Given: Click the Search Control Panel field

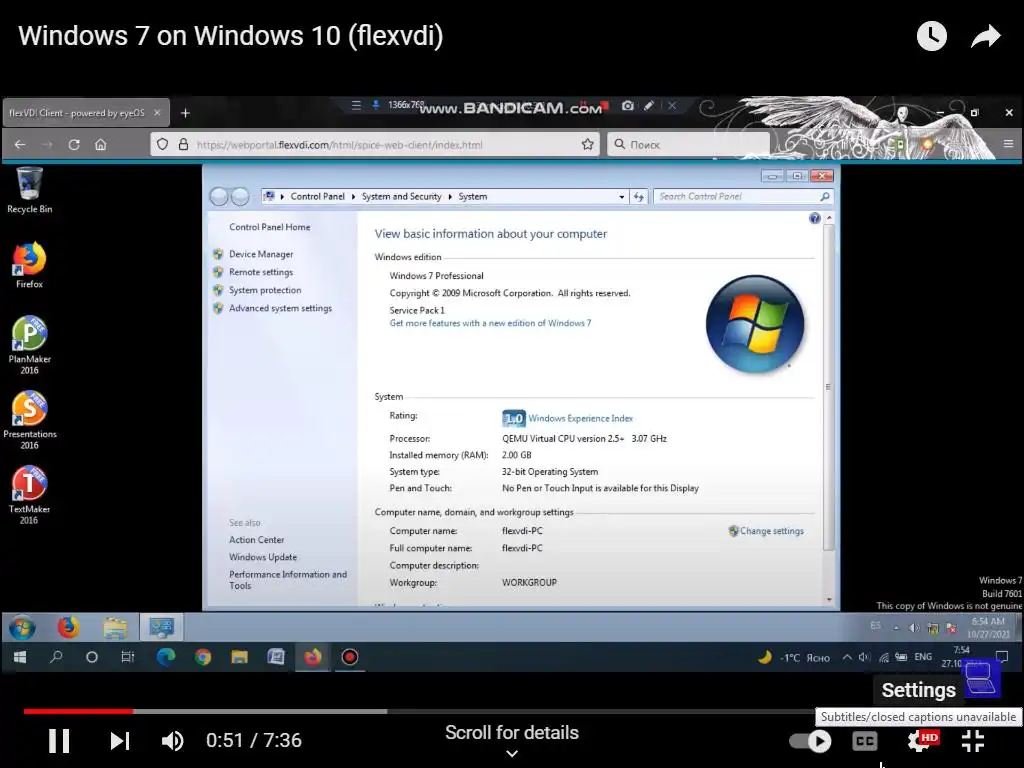Looking at the screenshot, I should pyautogui.click(x=743, y=197).
